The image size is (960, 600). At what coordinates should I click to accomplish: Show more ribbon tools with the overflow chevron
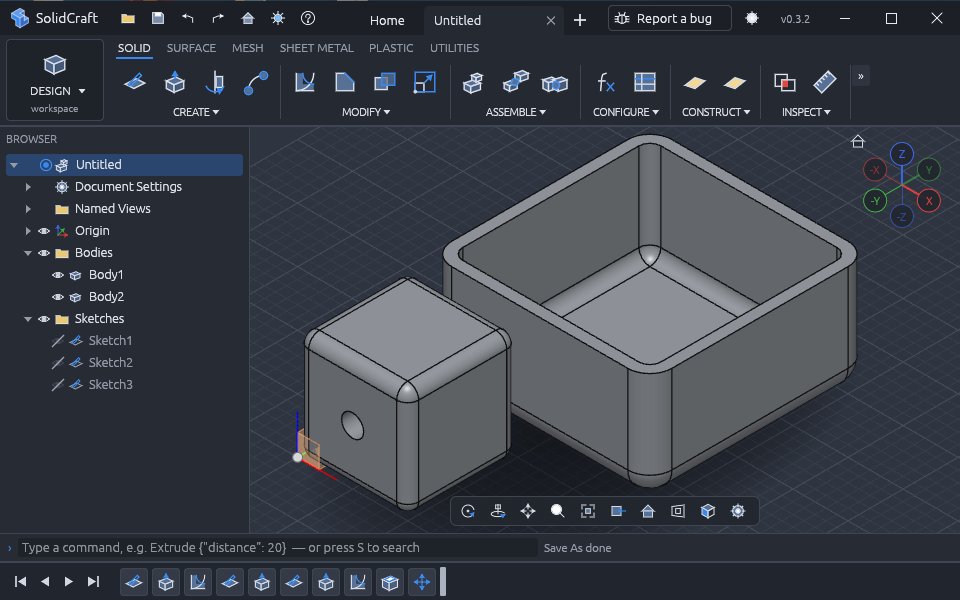coord(861,77)
